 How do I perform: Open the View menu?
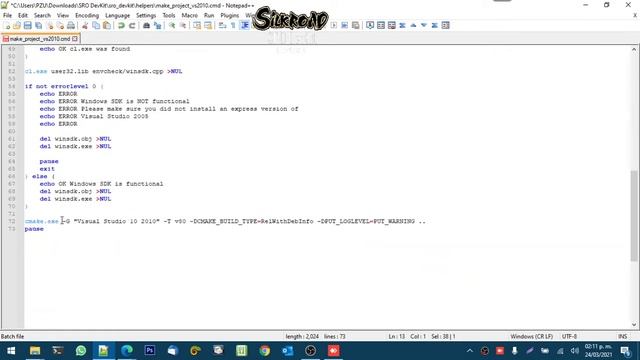coord(62,15)
